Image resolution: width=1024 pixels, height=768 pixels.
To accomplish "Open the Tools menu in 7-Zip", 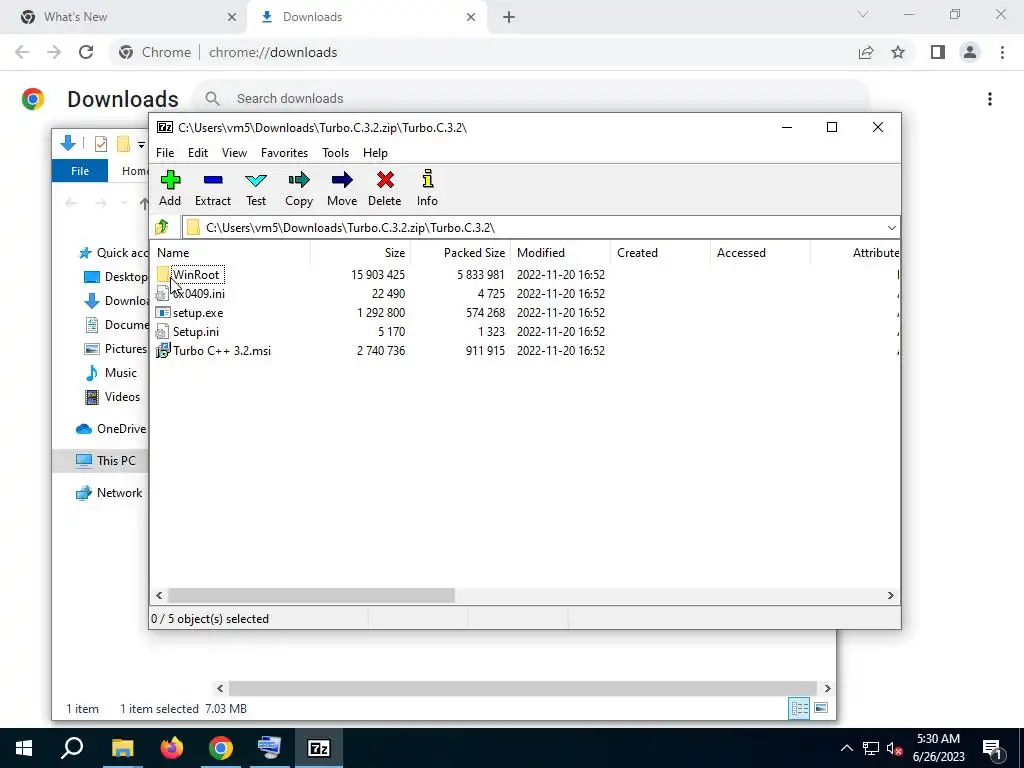I will [x=335, y=153].
